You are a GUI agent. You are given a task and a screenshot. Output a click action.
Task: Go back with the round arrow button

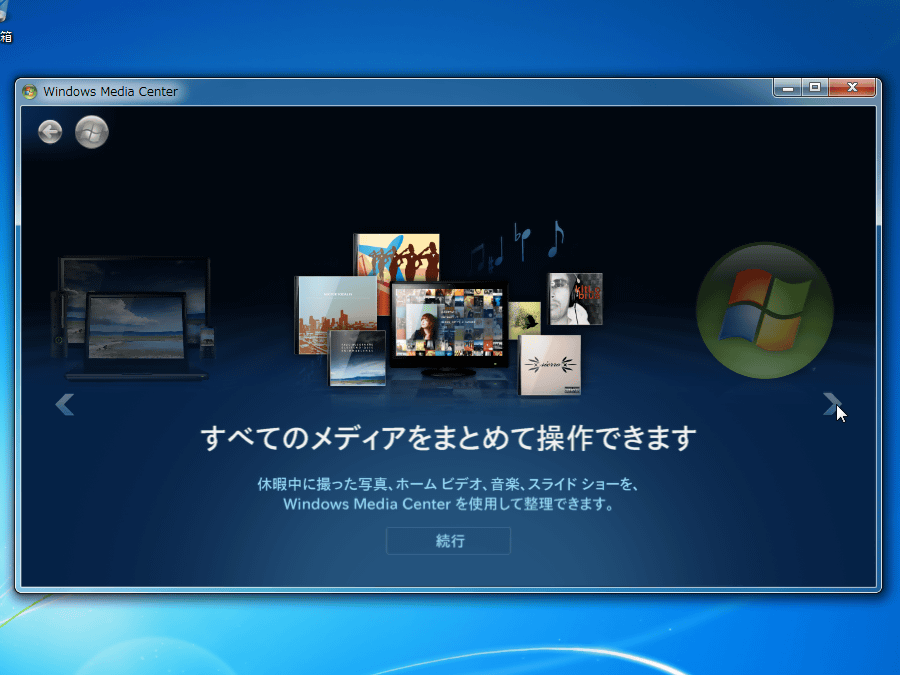click(x=50, y=132)
